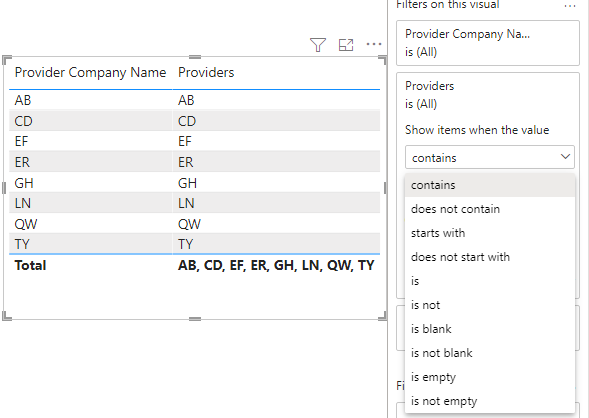
Task: Click the CD value in Providers column
Action: (187, 121)
